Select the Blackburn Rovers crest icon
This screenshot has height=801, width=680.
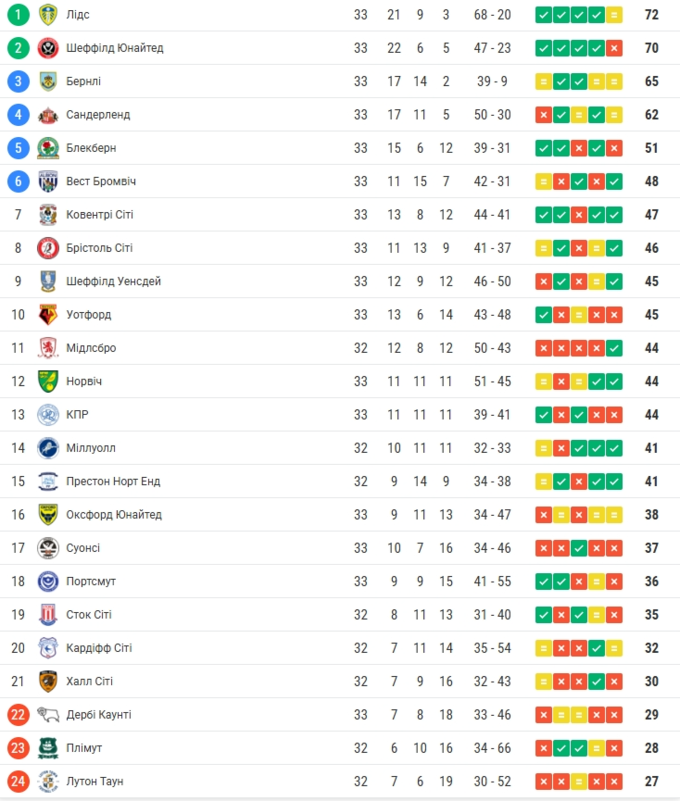tap(47, 148)
